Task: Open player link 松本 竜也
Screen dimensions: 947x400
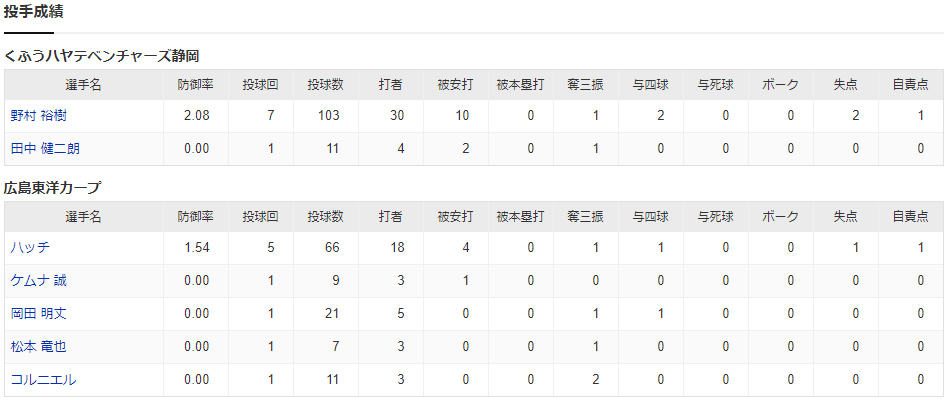Action: (x=38, y=347)
